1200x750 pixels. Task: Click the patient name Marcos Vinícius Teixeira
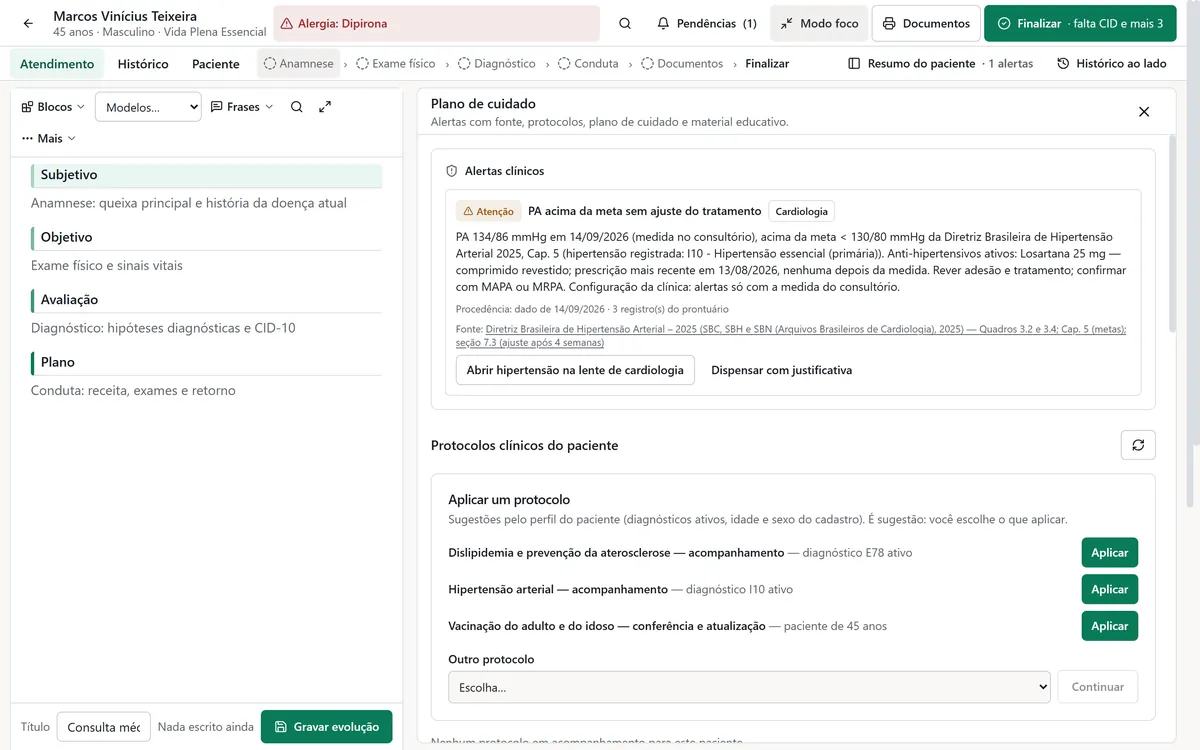(x=125, y=16)
